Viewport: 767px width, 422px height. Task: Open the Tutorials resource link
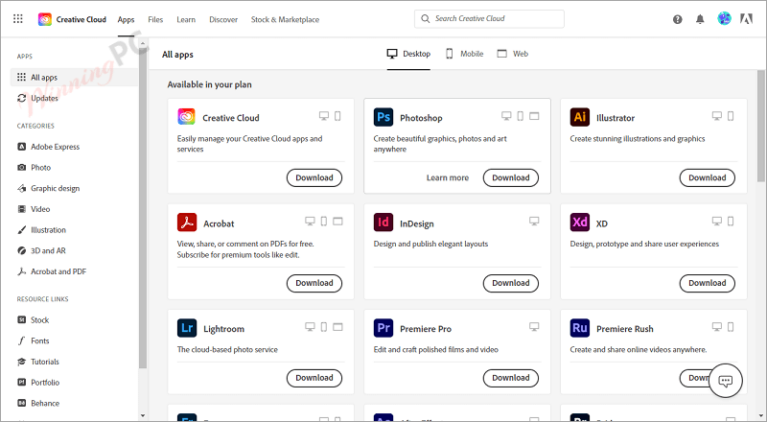point(38,361)
